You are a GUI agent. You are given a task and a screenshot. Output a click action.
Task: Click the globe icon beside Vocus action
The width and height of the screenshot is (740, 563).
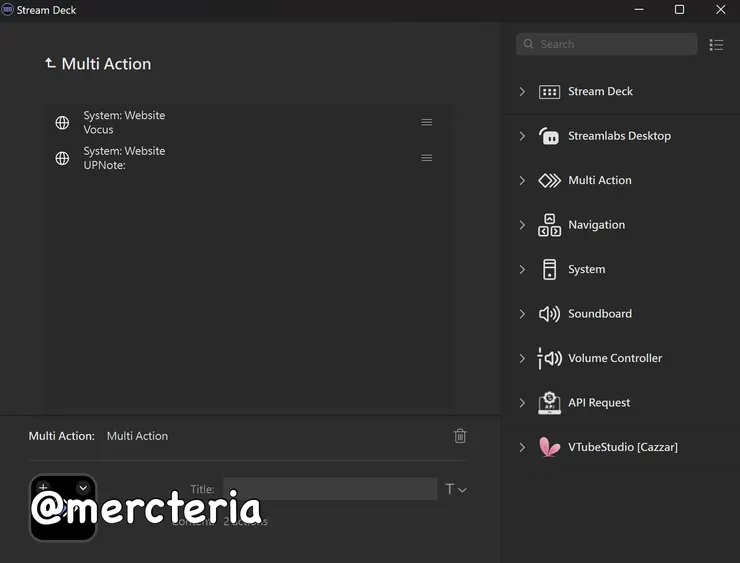(62, 123)
